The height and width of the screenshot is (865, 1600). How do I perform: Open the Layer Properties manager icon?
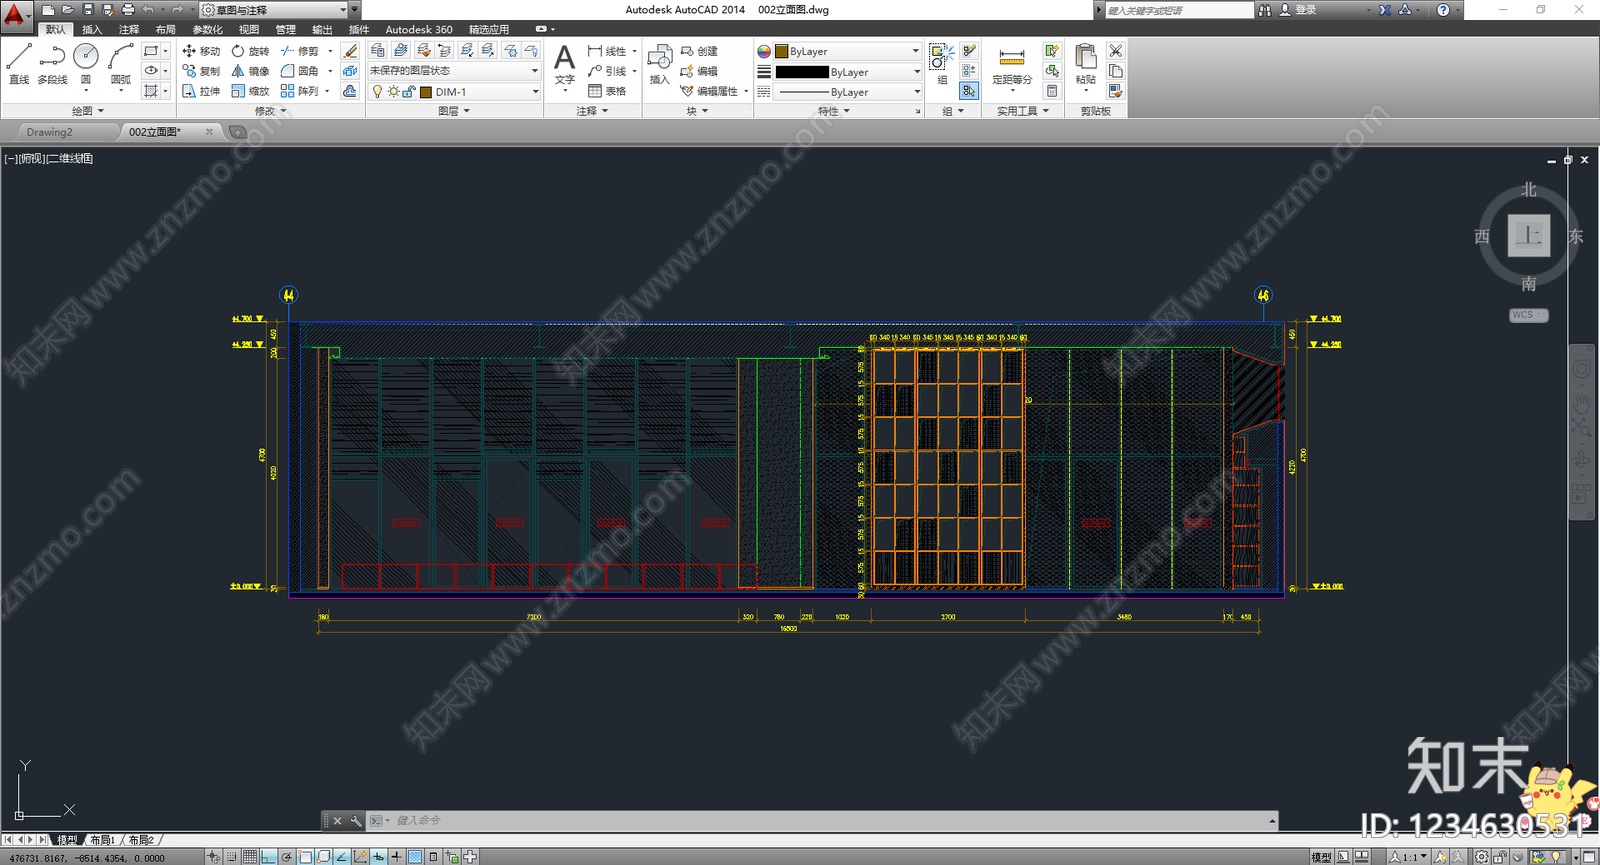[x=378, y=50]
